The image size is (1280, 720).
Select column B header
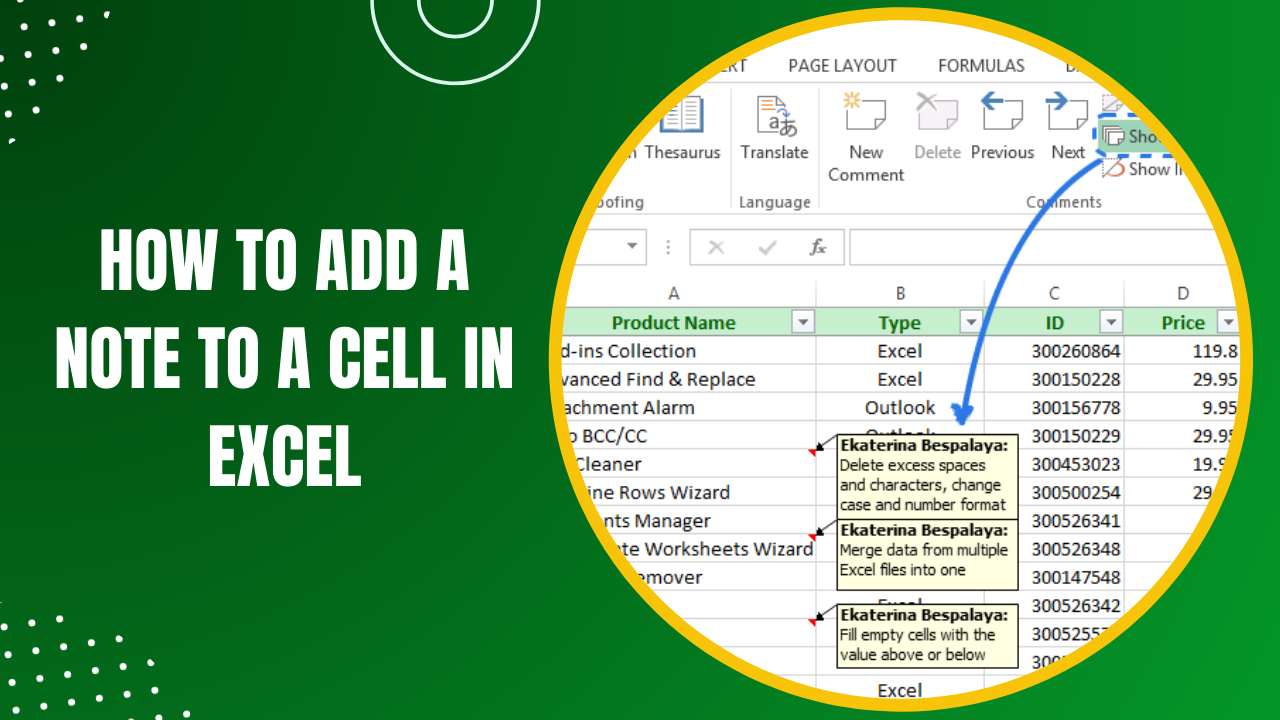(x=900, y=293)
